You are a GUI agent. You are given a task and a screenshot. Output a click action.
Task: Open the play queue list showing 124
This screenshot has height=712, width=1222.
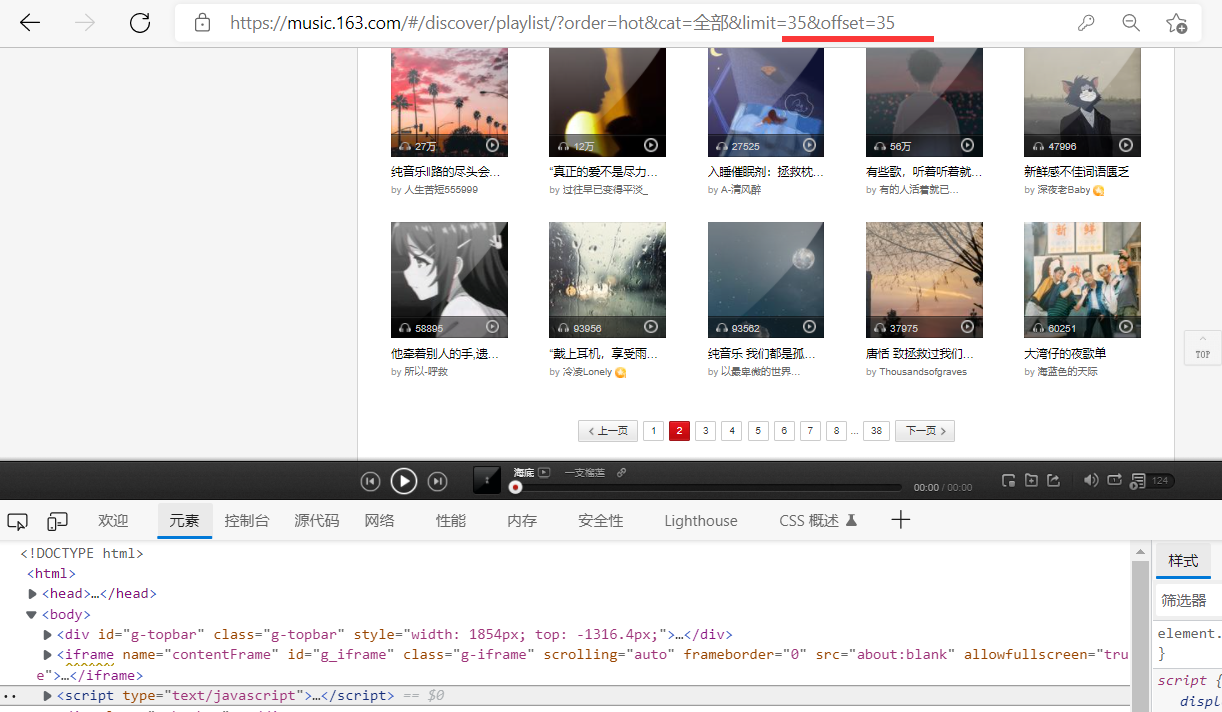[x=1150, y=481]
